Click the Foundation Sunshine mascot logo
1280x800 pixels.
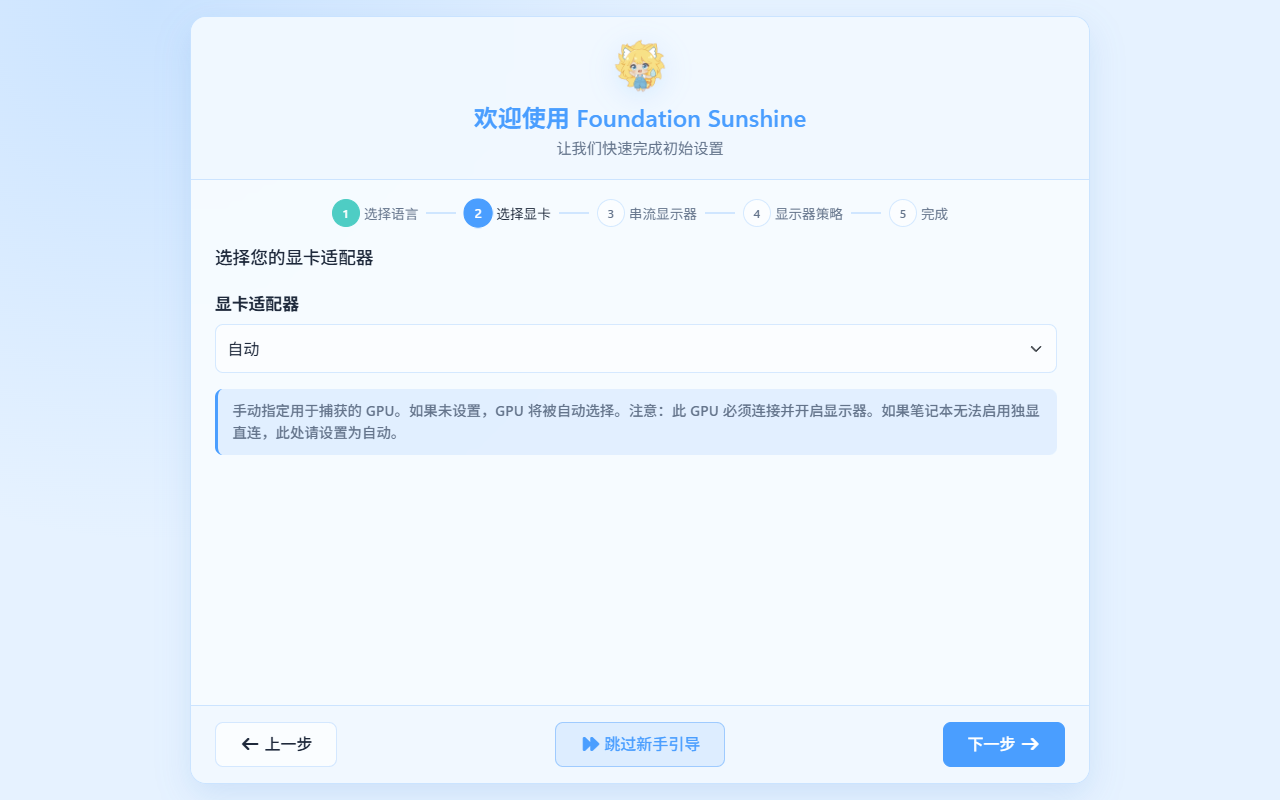640,66
